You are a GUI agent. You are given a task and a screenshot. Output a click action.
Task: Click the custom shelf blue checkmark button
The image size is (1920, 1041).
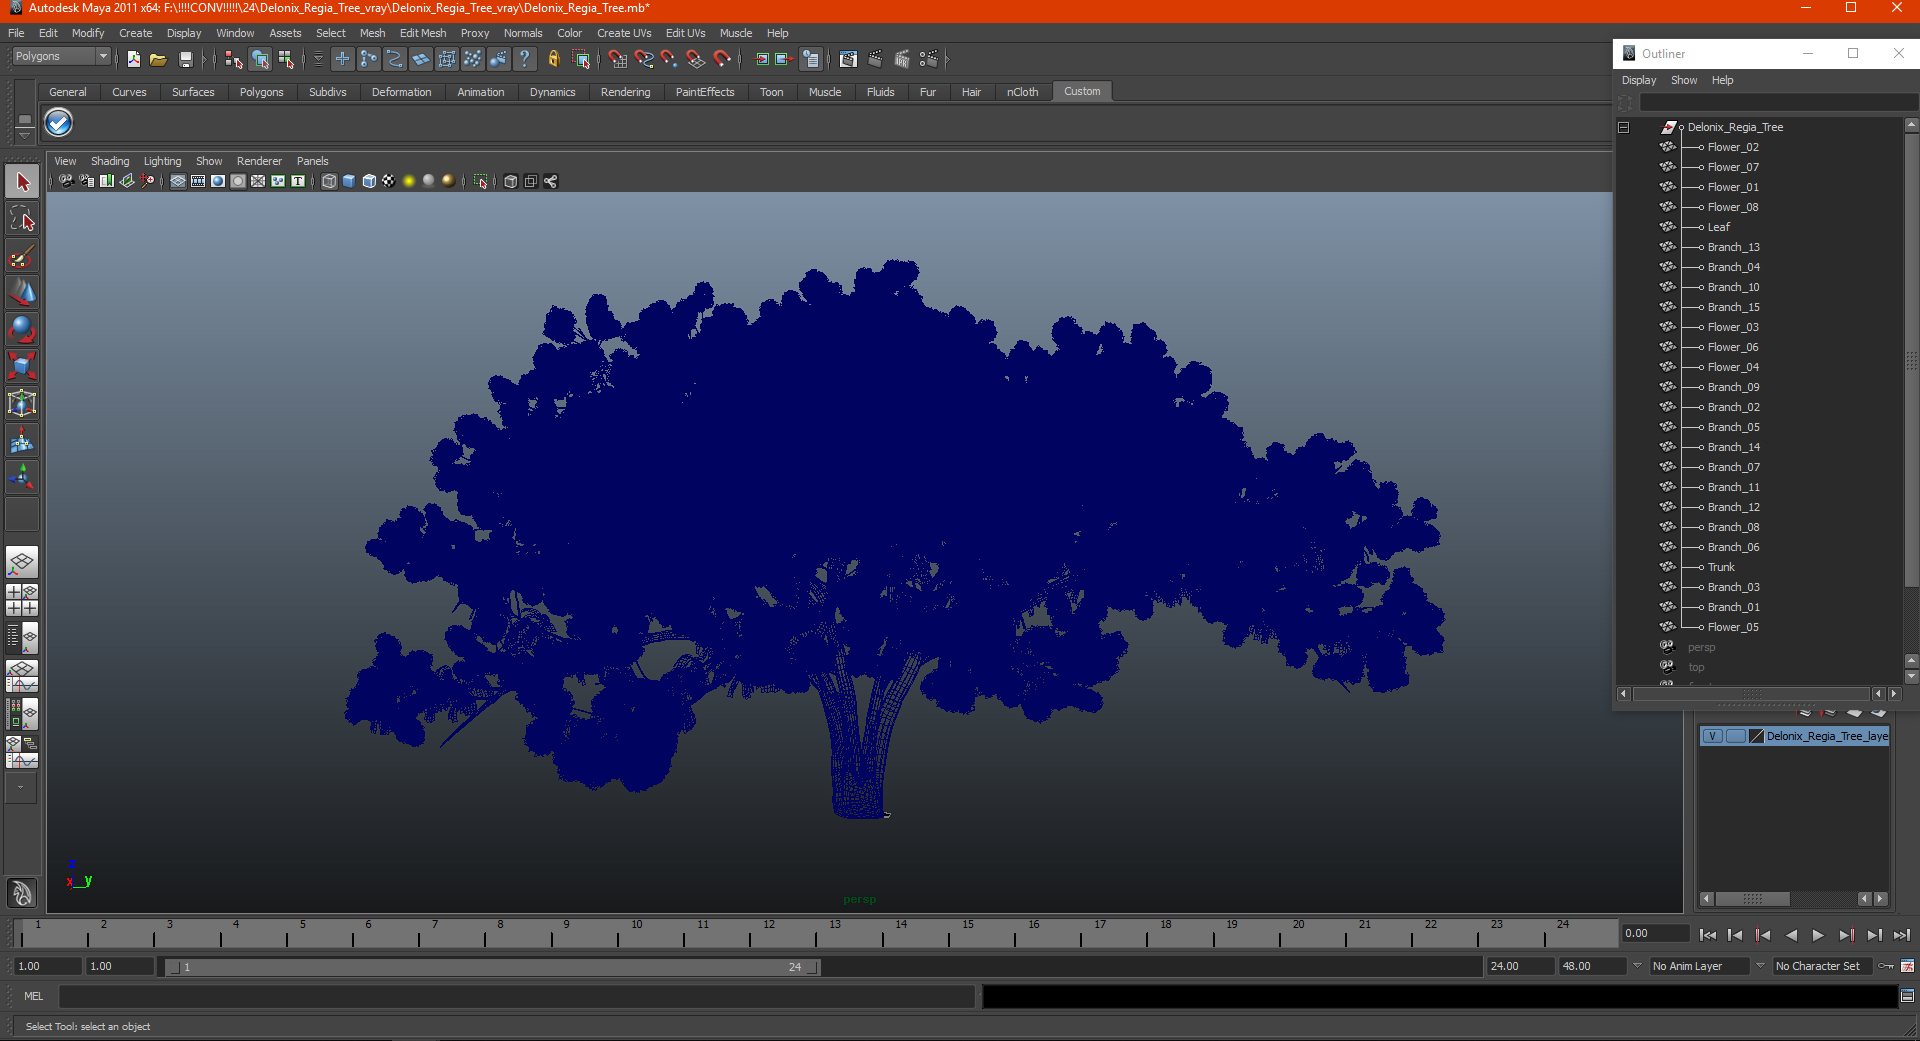pos(59,123)
